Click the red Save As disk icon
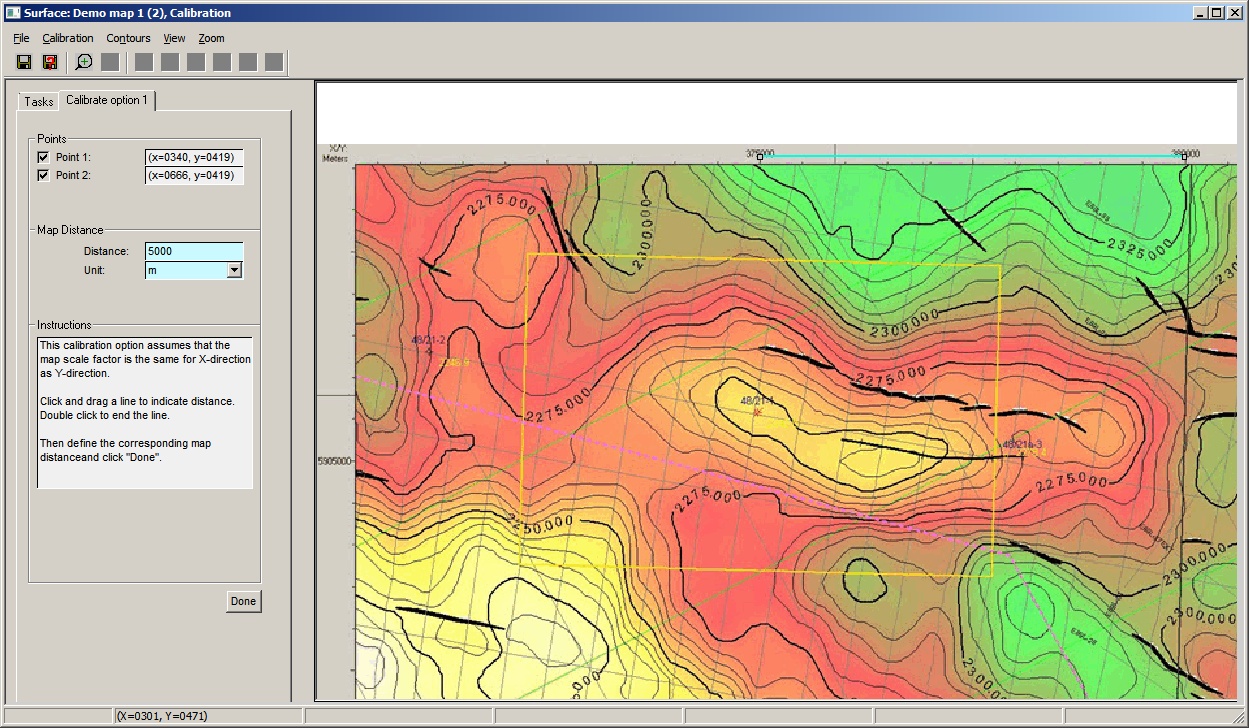The image size is (1249, 728). click(x=50, y=62)
